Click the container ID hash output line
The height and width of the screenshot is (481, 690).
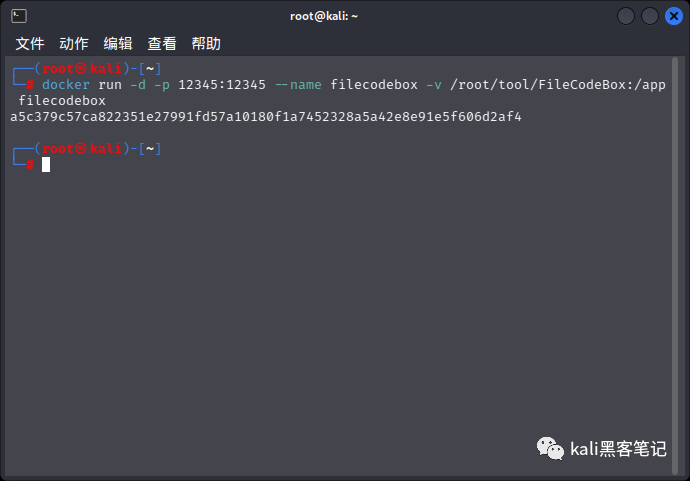(x=266, y=117)
